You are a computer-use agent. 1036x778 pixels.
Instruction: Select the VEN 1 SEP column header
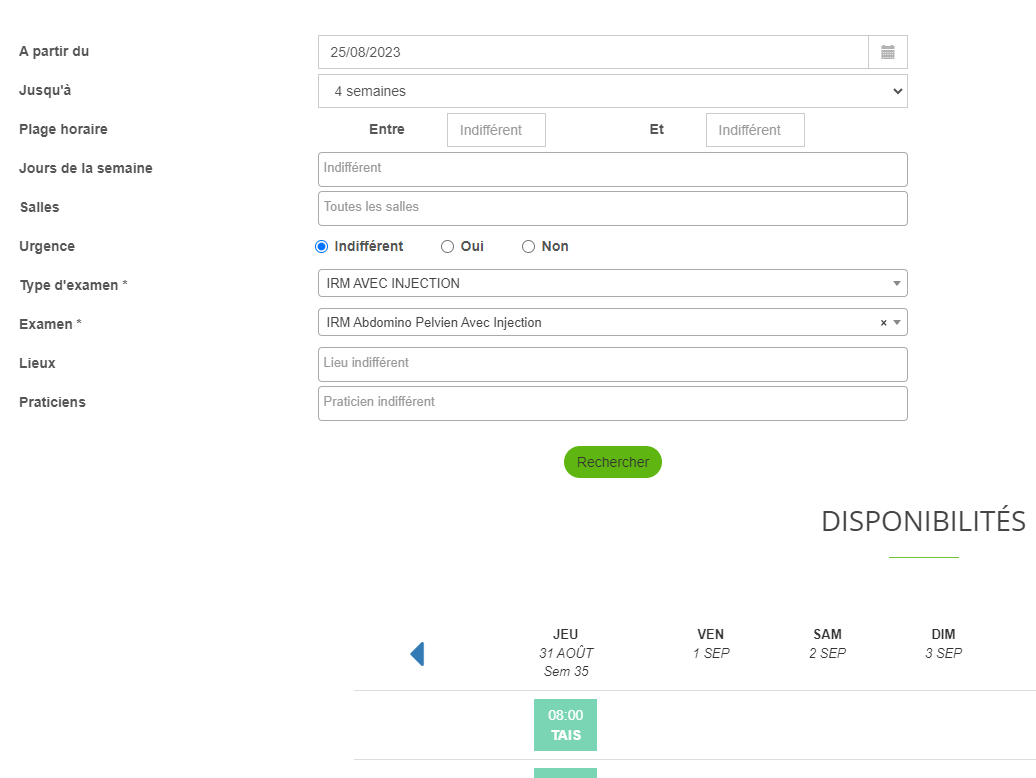[711, 643]
